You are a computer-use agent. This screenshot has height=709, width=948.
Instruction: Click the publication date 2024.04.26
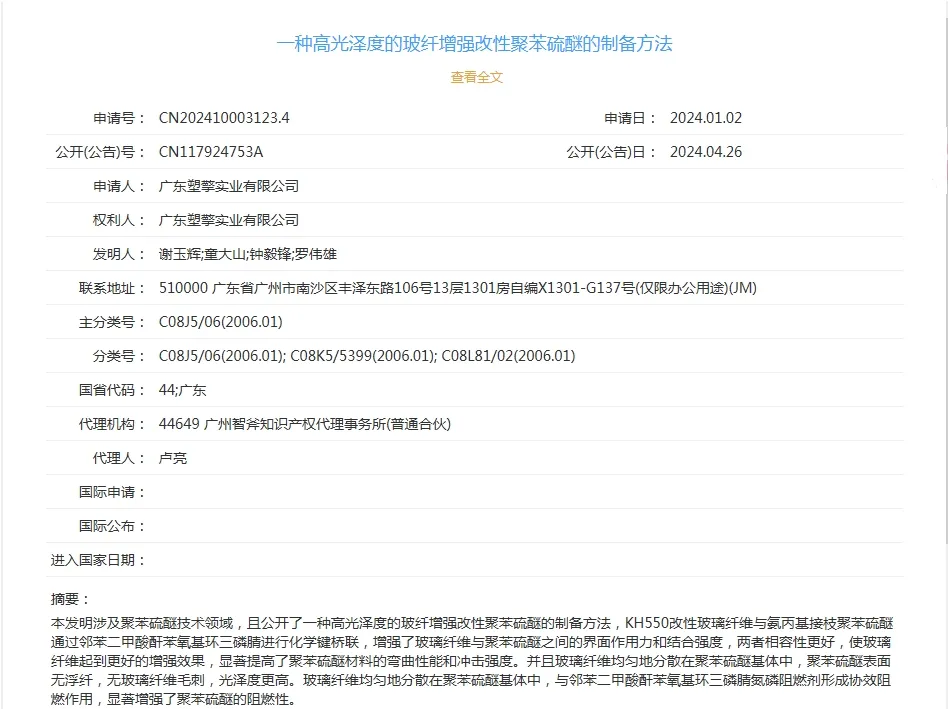705,152
